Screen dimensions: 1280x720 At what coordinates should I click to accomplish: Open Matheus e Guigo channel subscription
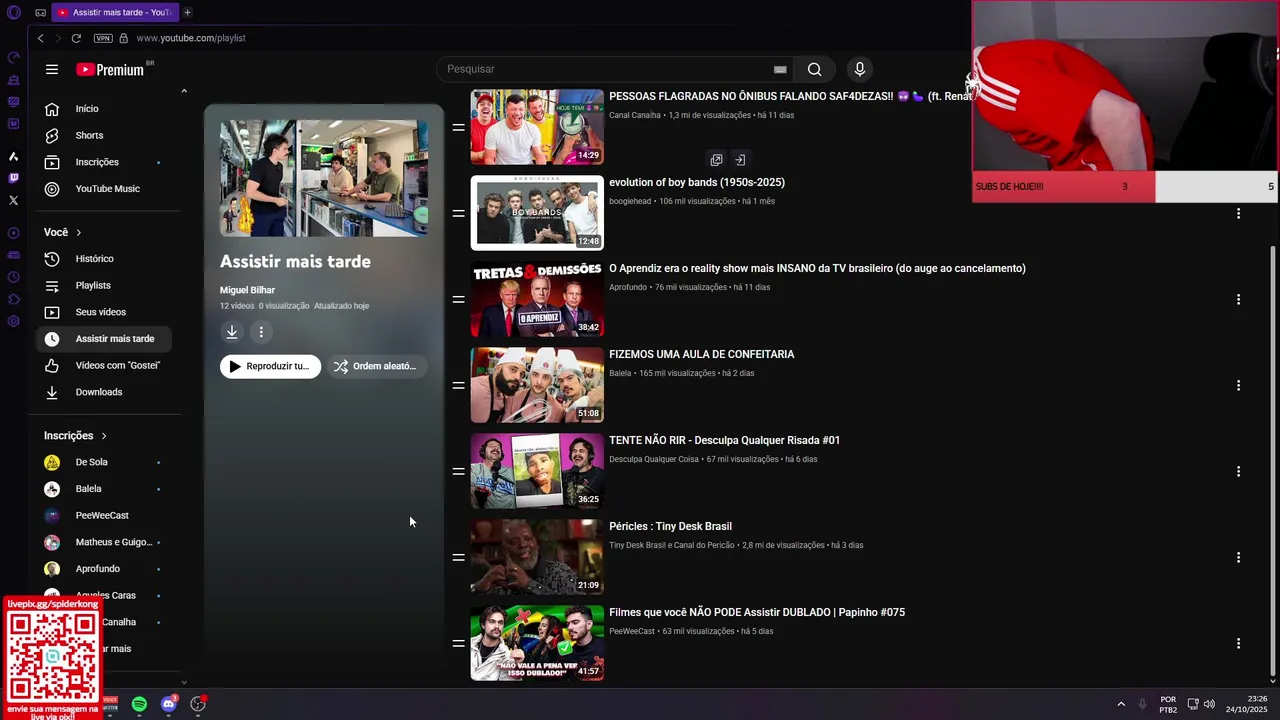tap(104, 542)
